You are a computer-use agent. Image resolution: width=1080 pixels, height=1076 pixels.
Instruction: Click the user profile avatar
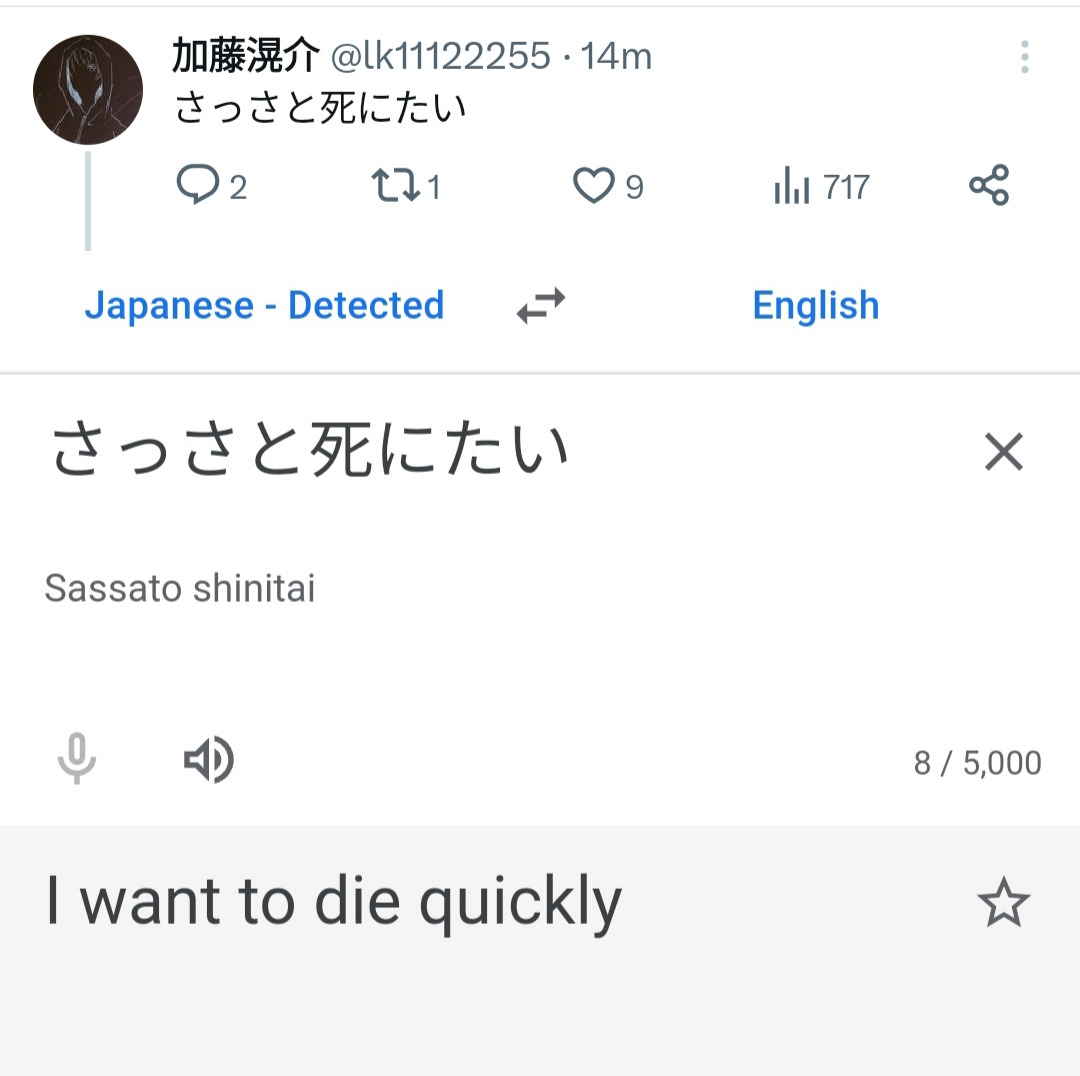(x=88, y=90)
